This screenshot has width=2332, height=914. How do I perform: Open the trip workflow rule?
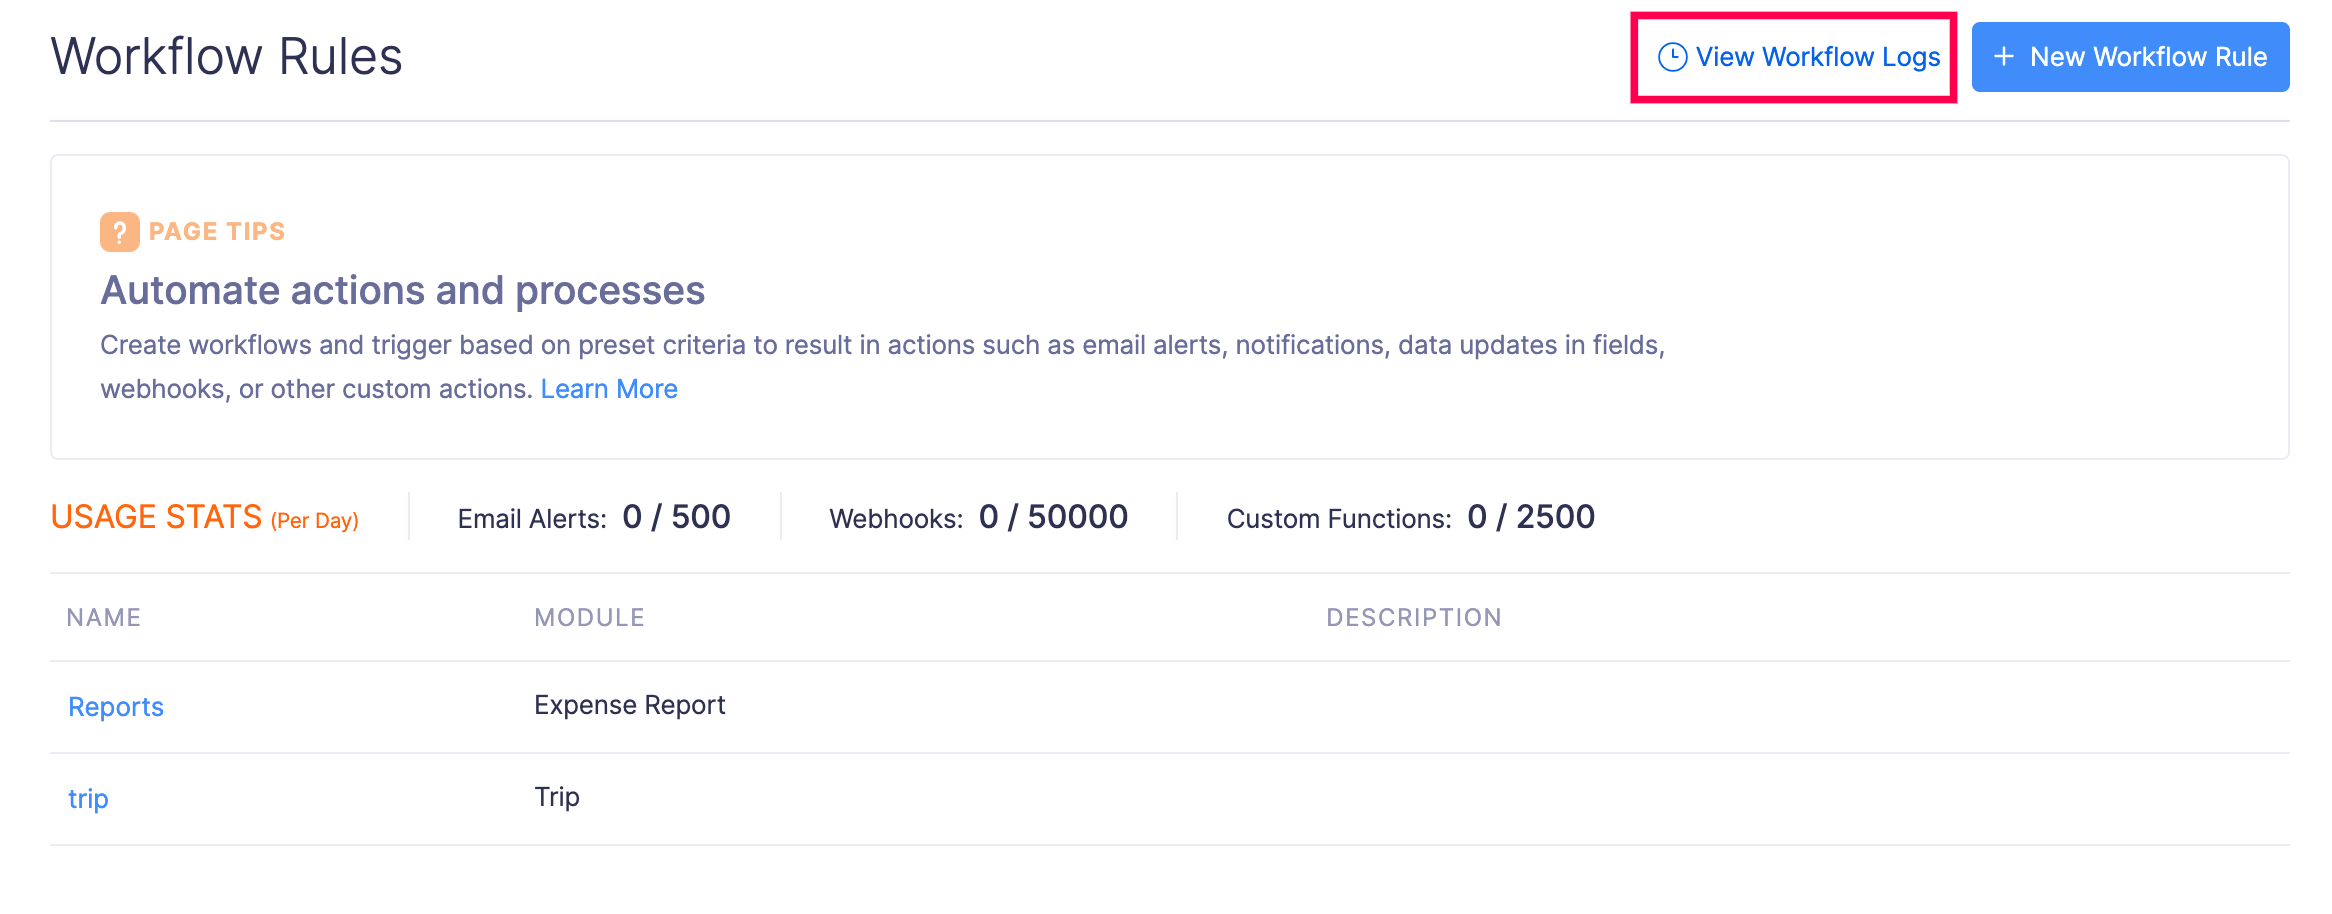tap(87, 798)
